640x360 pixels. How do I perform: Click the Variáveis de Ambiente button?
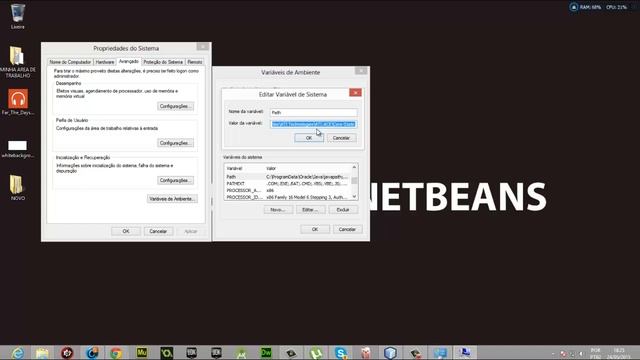[172, 199]
